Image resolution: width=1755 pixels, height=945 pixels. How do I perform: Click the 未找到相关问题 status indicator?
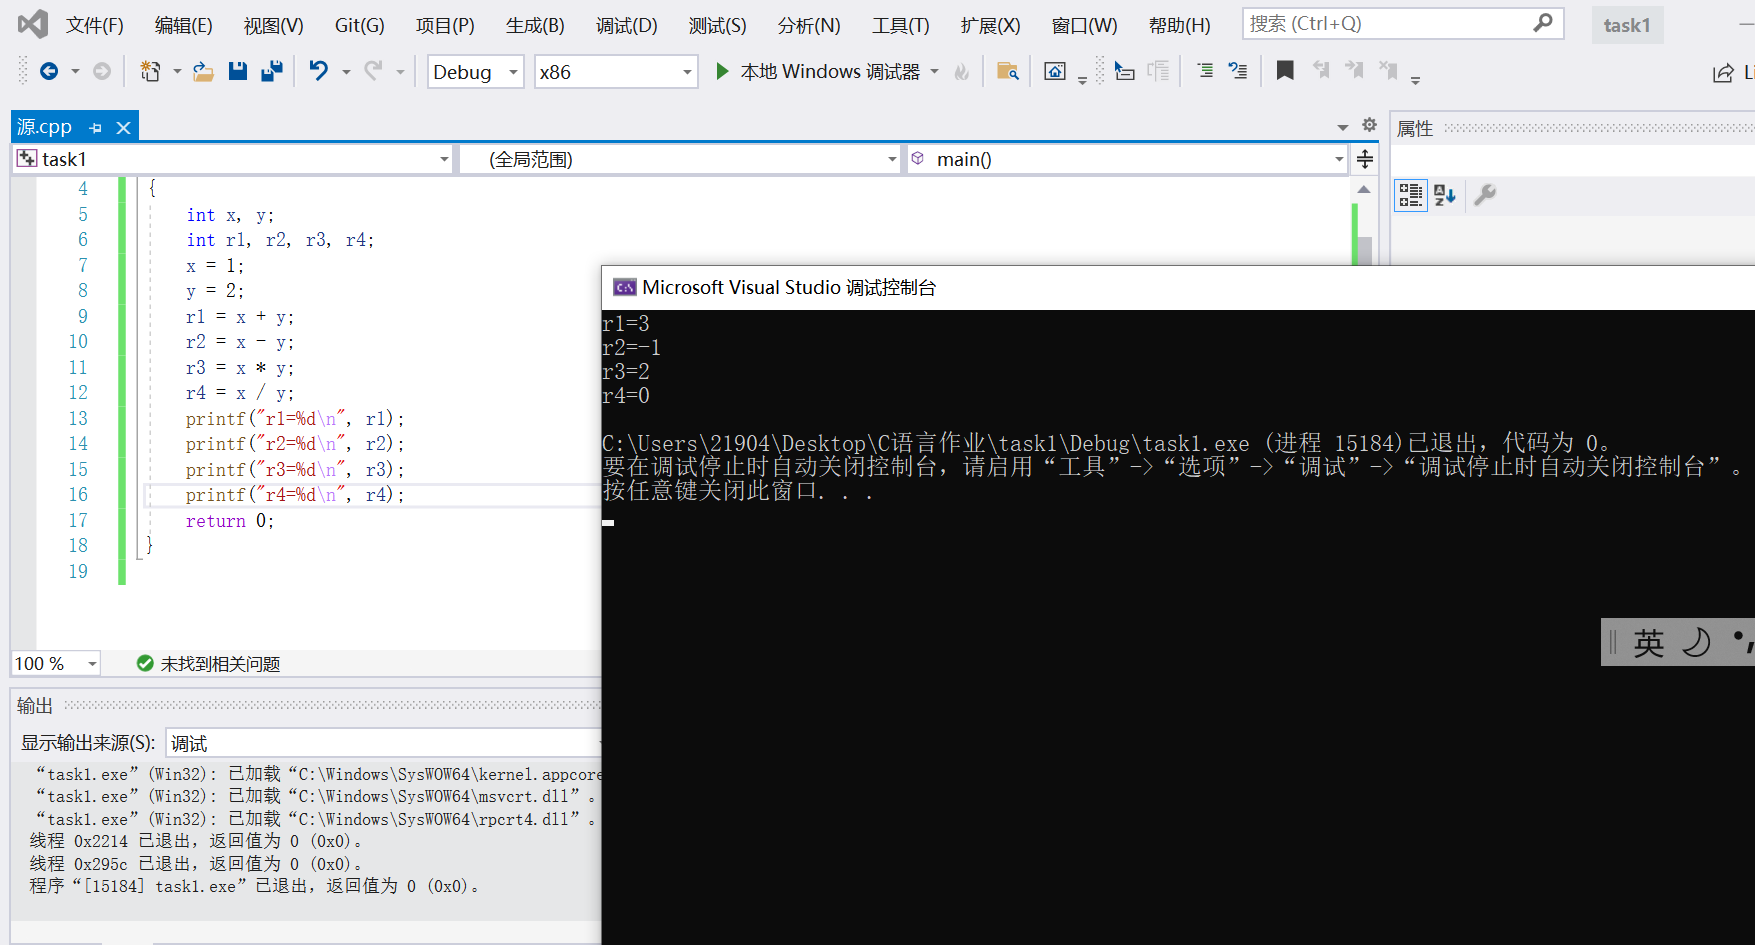pos(208,663)
